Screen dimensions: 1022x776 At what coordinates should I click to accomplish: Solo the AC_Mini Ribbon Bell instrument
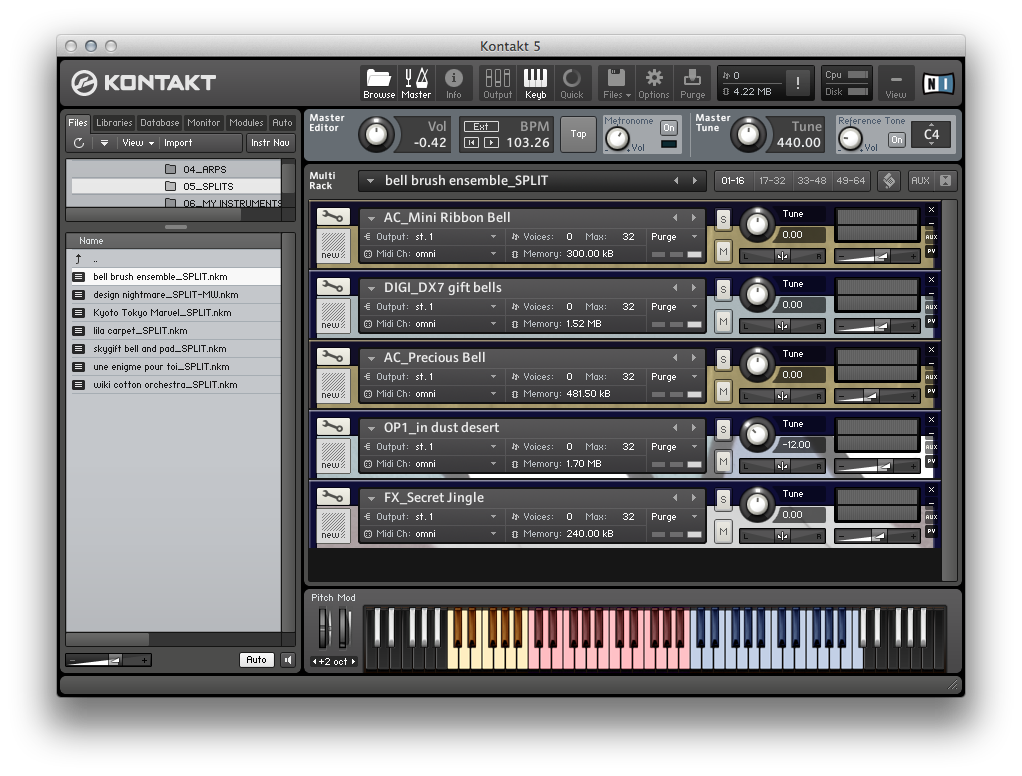(723, 220)
